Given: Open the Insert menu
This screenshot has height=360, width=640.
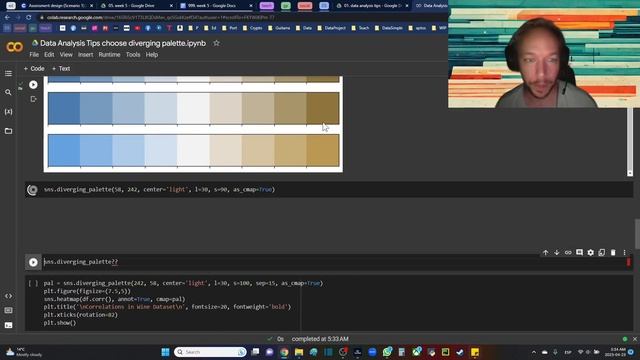Looking at the screenshot, I should [x=86, y=55].
